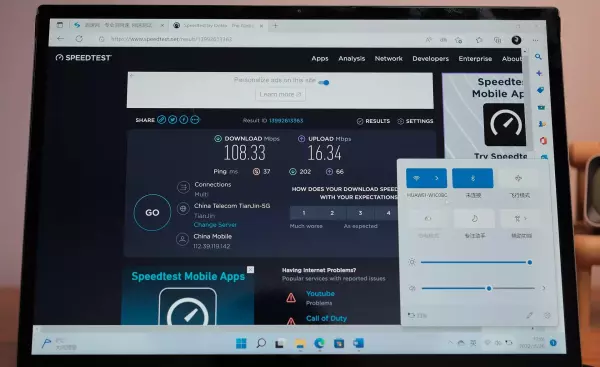Expand volume output device arrow
Screen dimensions: 600x367
click(x=544, y=288)
